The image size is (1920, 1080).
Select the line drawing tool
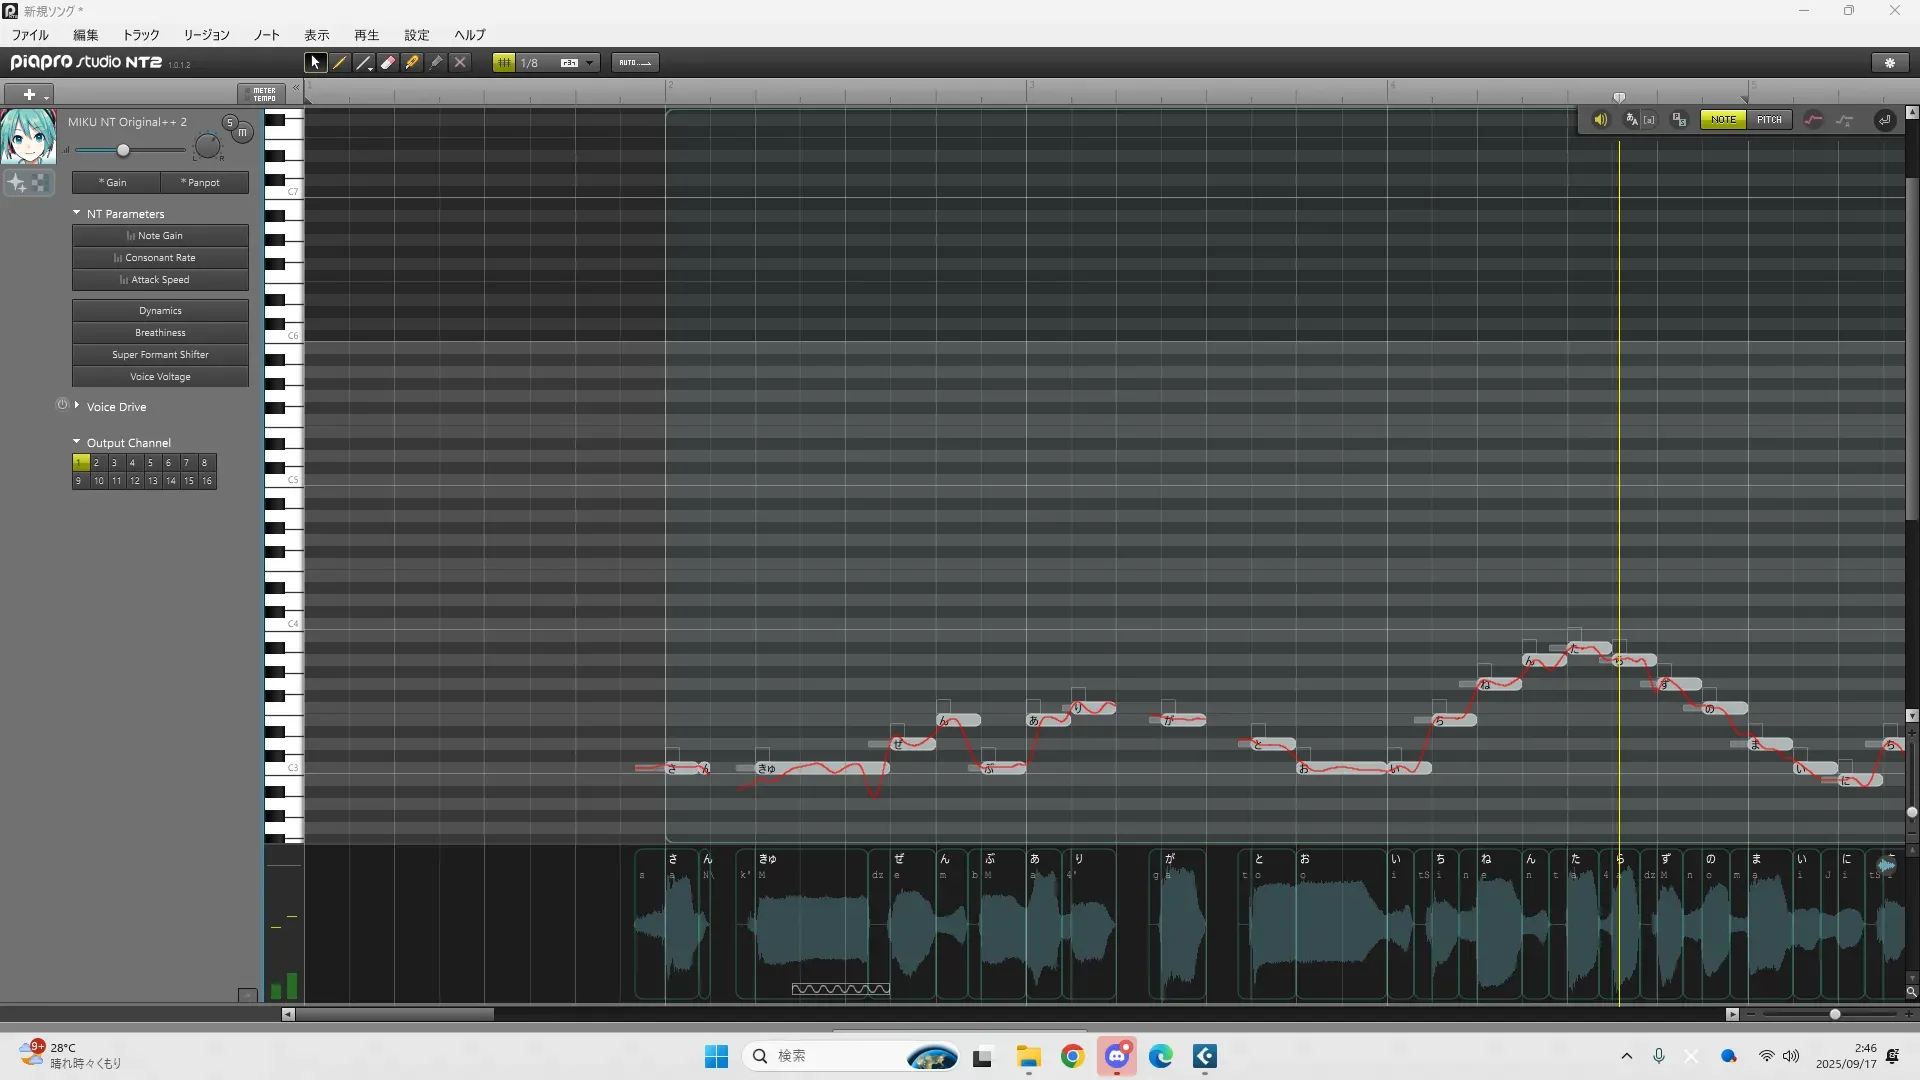[x=364, y=62]
